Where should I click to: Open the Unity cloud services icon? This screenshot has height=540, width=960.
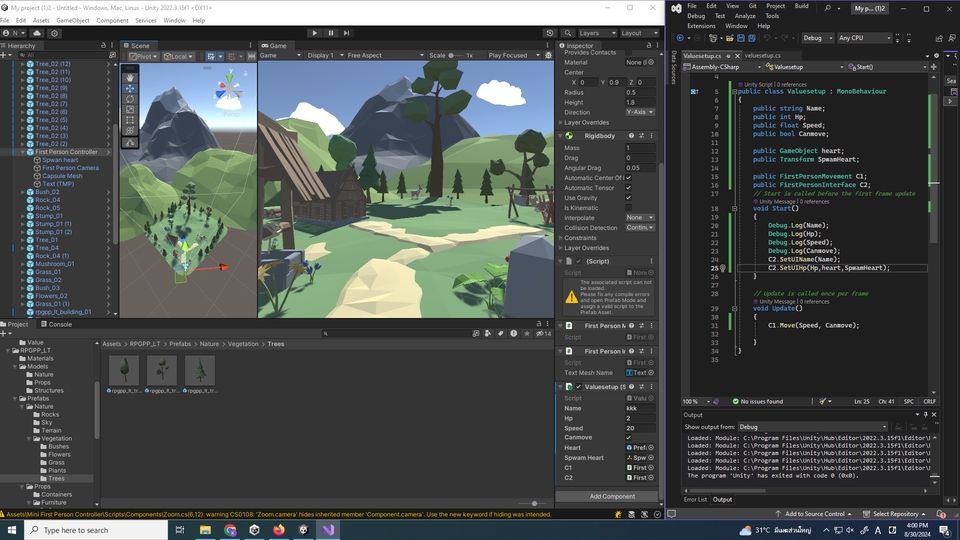[x=38, y=33]
